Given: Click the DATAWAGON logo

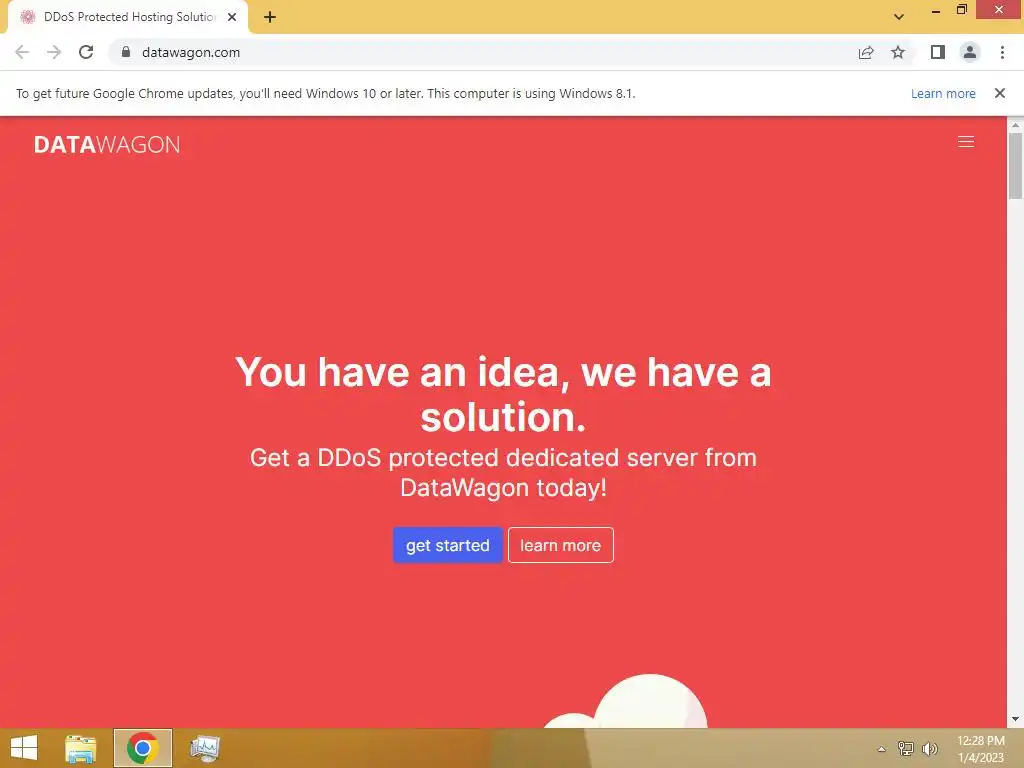Looking at the screenshot, I should 106,144.
